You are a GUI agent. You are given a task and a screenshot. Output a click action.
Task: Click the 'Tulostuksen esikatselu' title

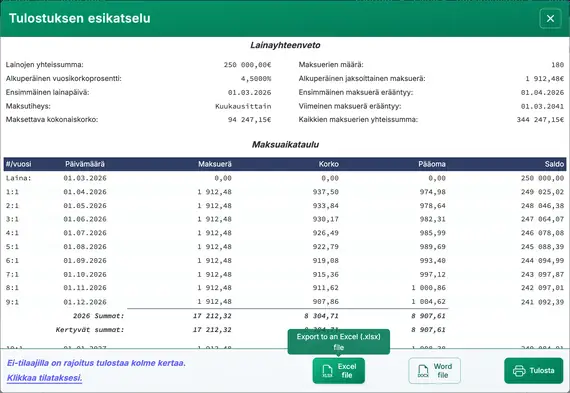[x=80, y=18]
